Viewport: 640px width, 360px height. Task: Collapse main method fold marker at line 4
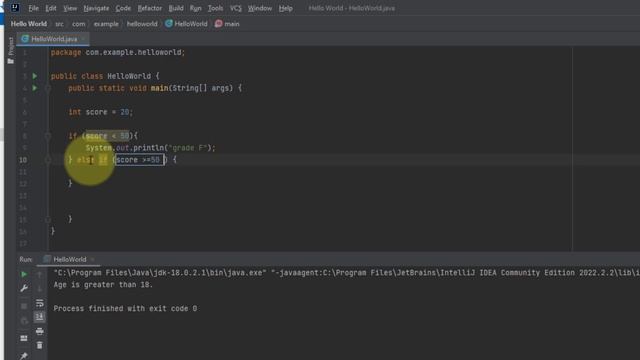48,88
